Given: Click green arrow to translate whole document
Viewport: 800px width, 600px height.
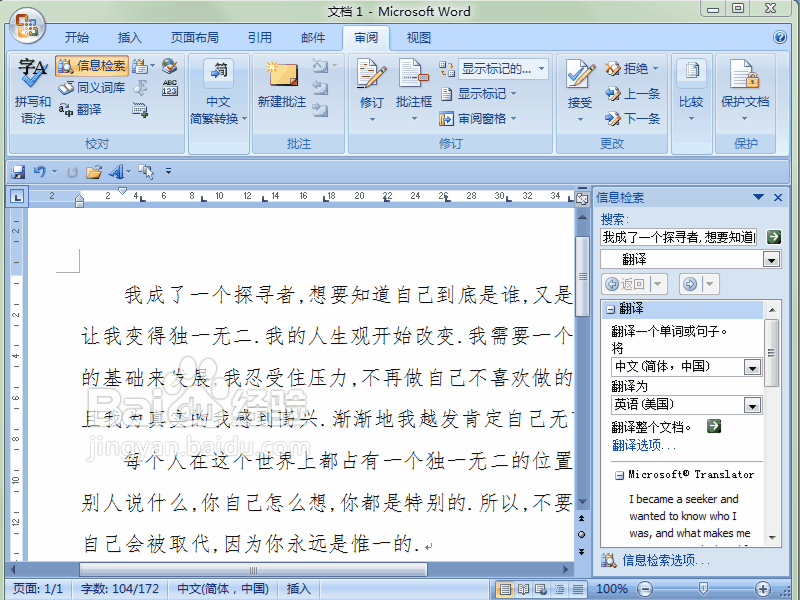Looking at the screenshot, I should click(x=714, y=426).
